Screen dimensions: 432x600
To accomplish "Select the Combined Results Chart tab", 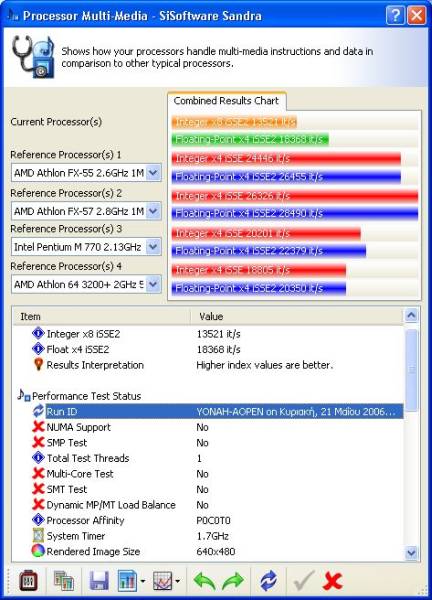I will coord(226,101).
